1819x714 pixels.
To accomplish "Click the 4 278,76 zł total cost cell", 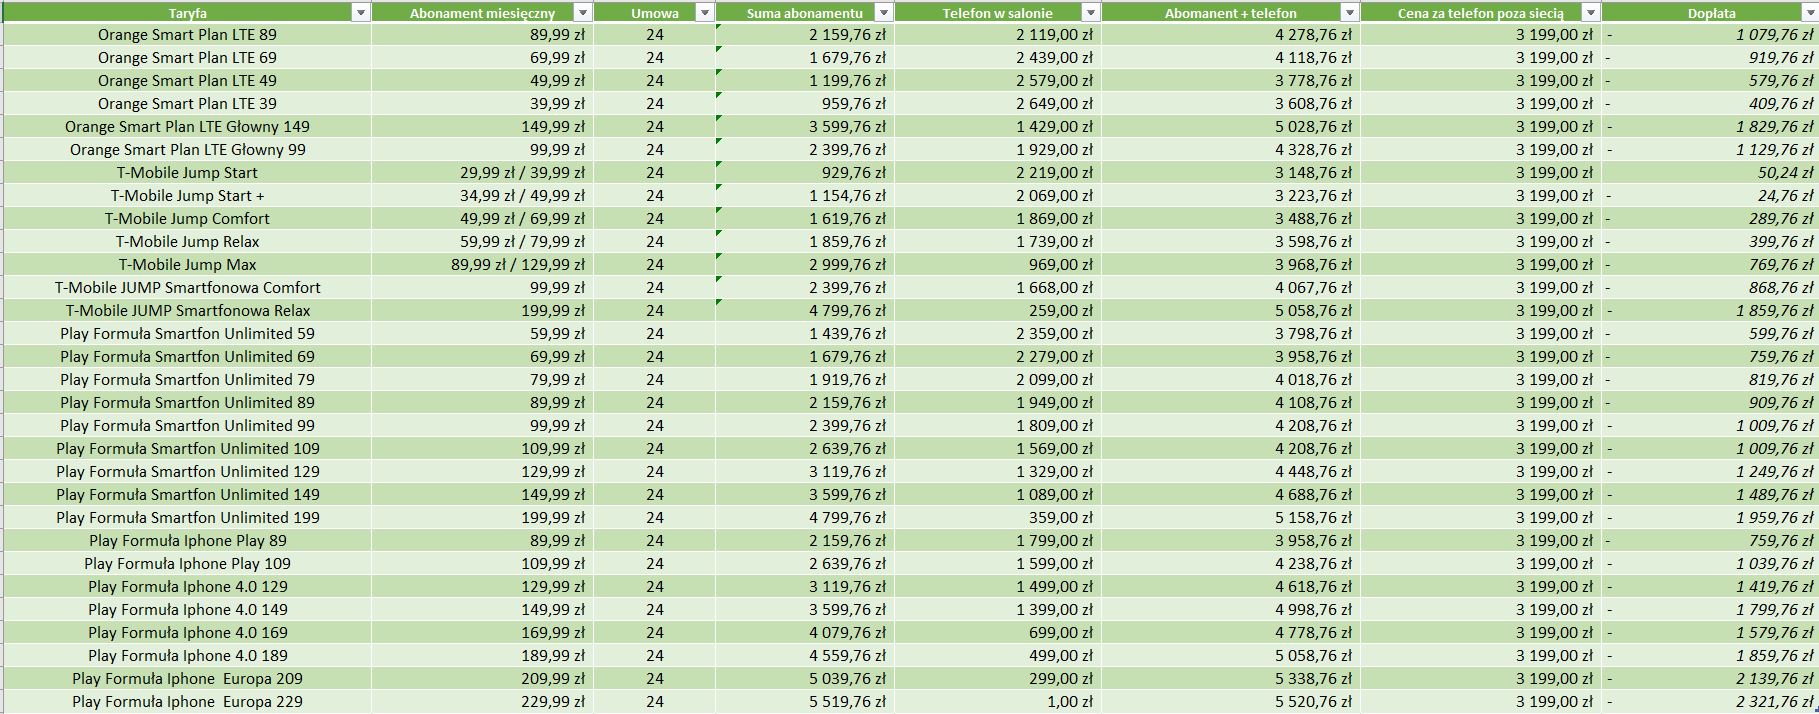I will pyautogui.click(x=1231, y=34).
